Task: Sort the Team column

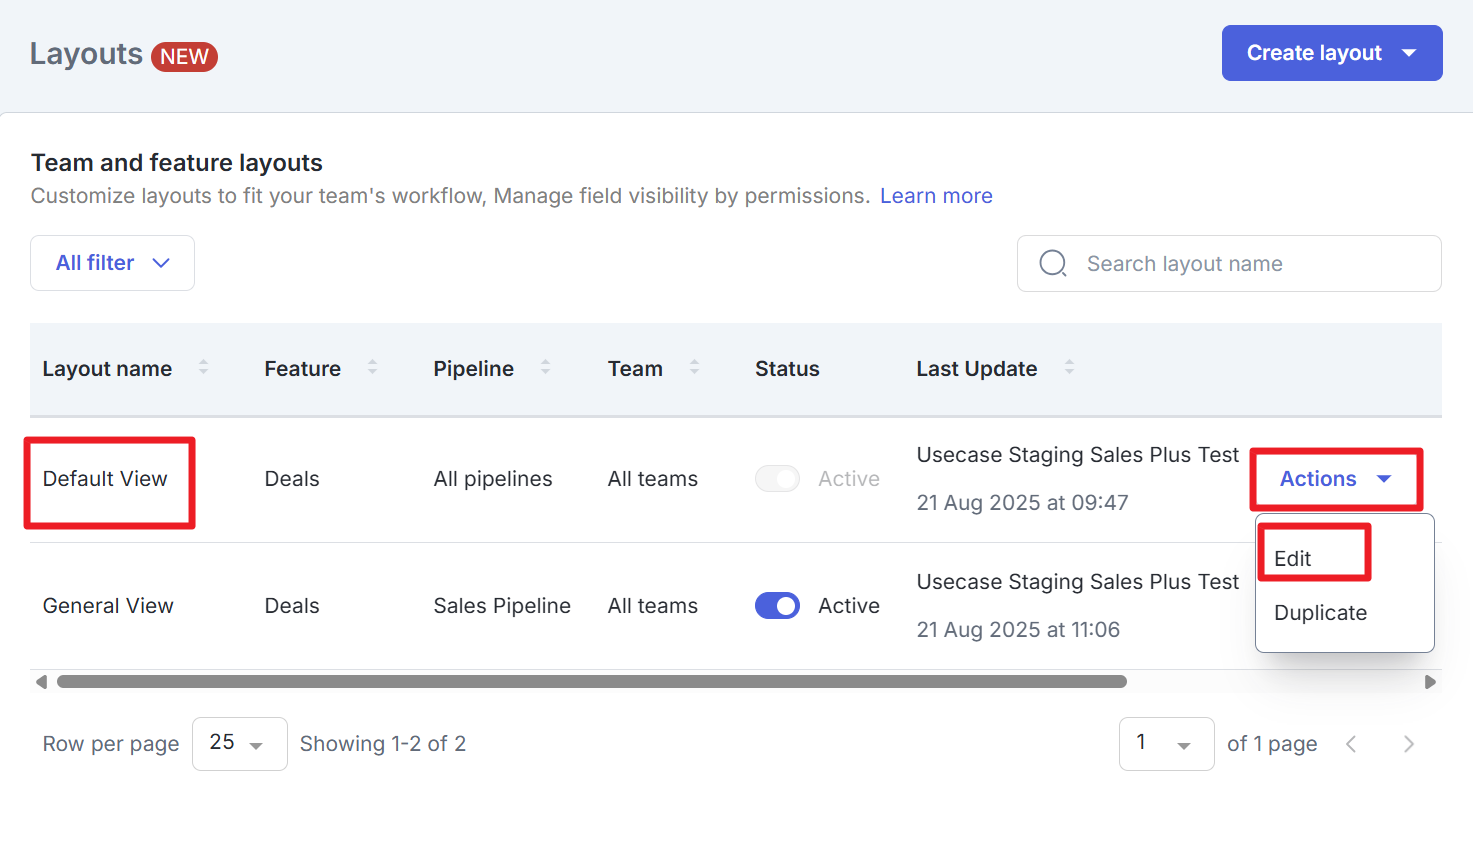Action: (696, 368)
